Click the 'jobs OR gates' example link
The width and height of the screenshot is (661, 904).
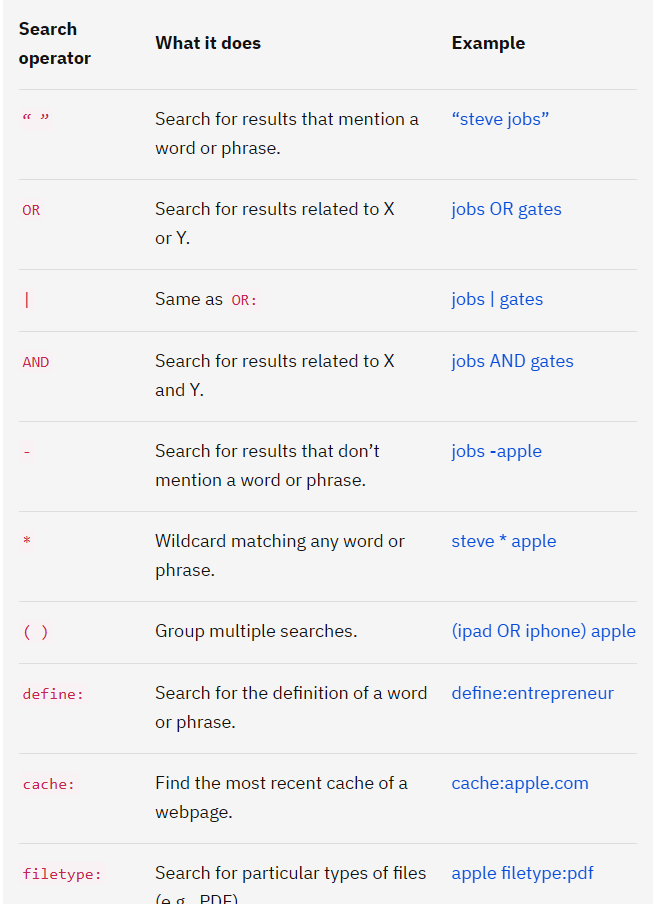[506, 209]
